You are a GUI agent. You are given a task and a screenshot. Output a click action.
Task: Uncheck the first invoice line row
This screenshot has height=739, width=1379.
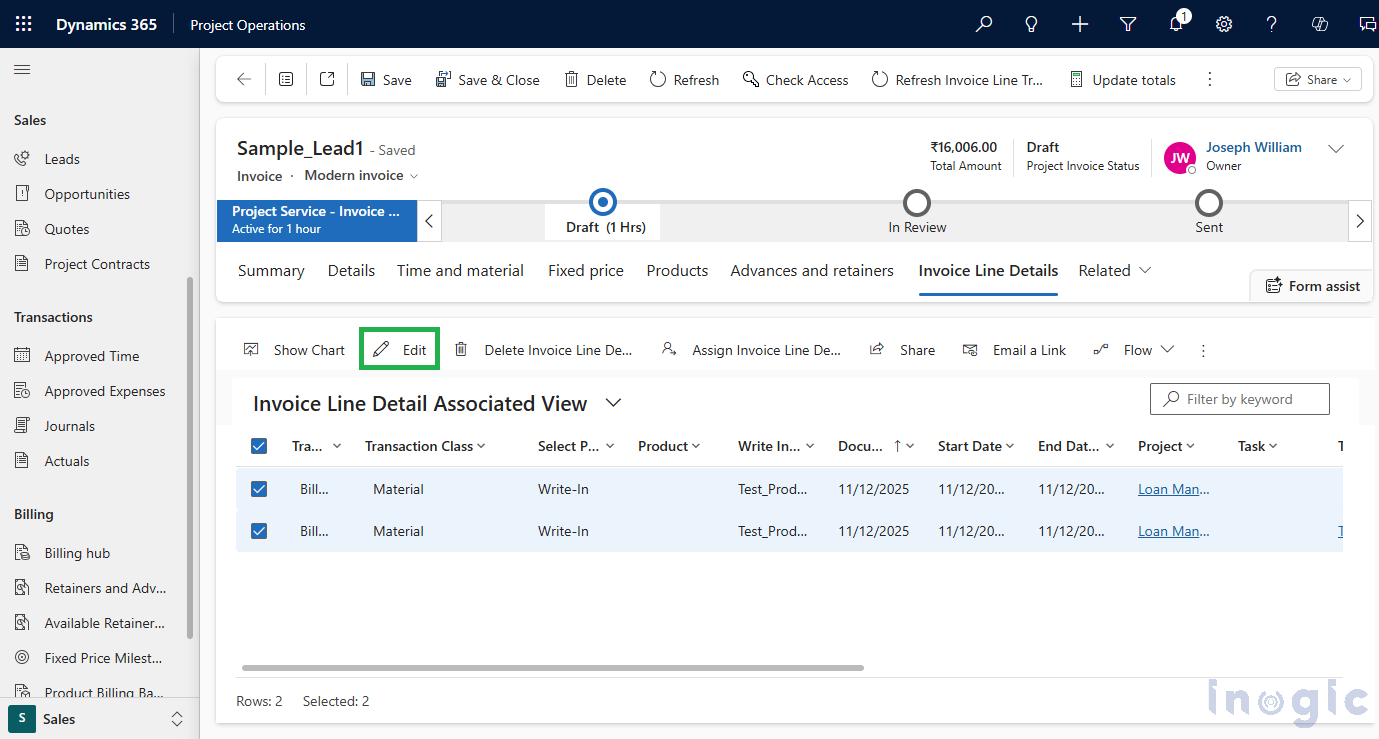click(x=259, y=489)
